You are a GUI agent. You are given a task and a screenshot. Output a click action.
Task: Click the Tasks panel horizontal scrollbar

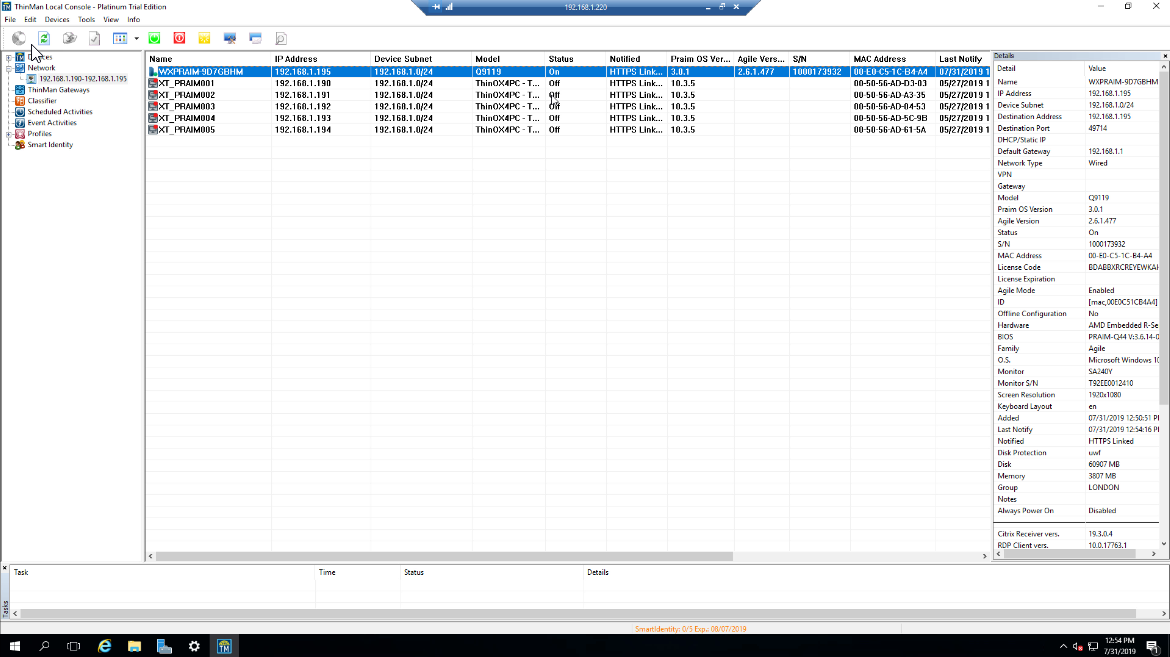(x=576, y=614)
